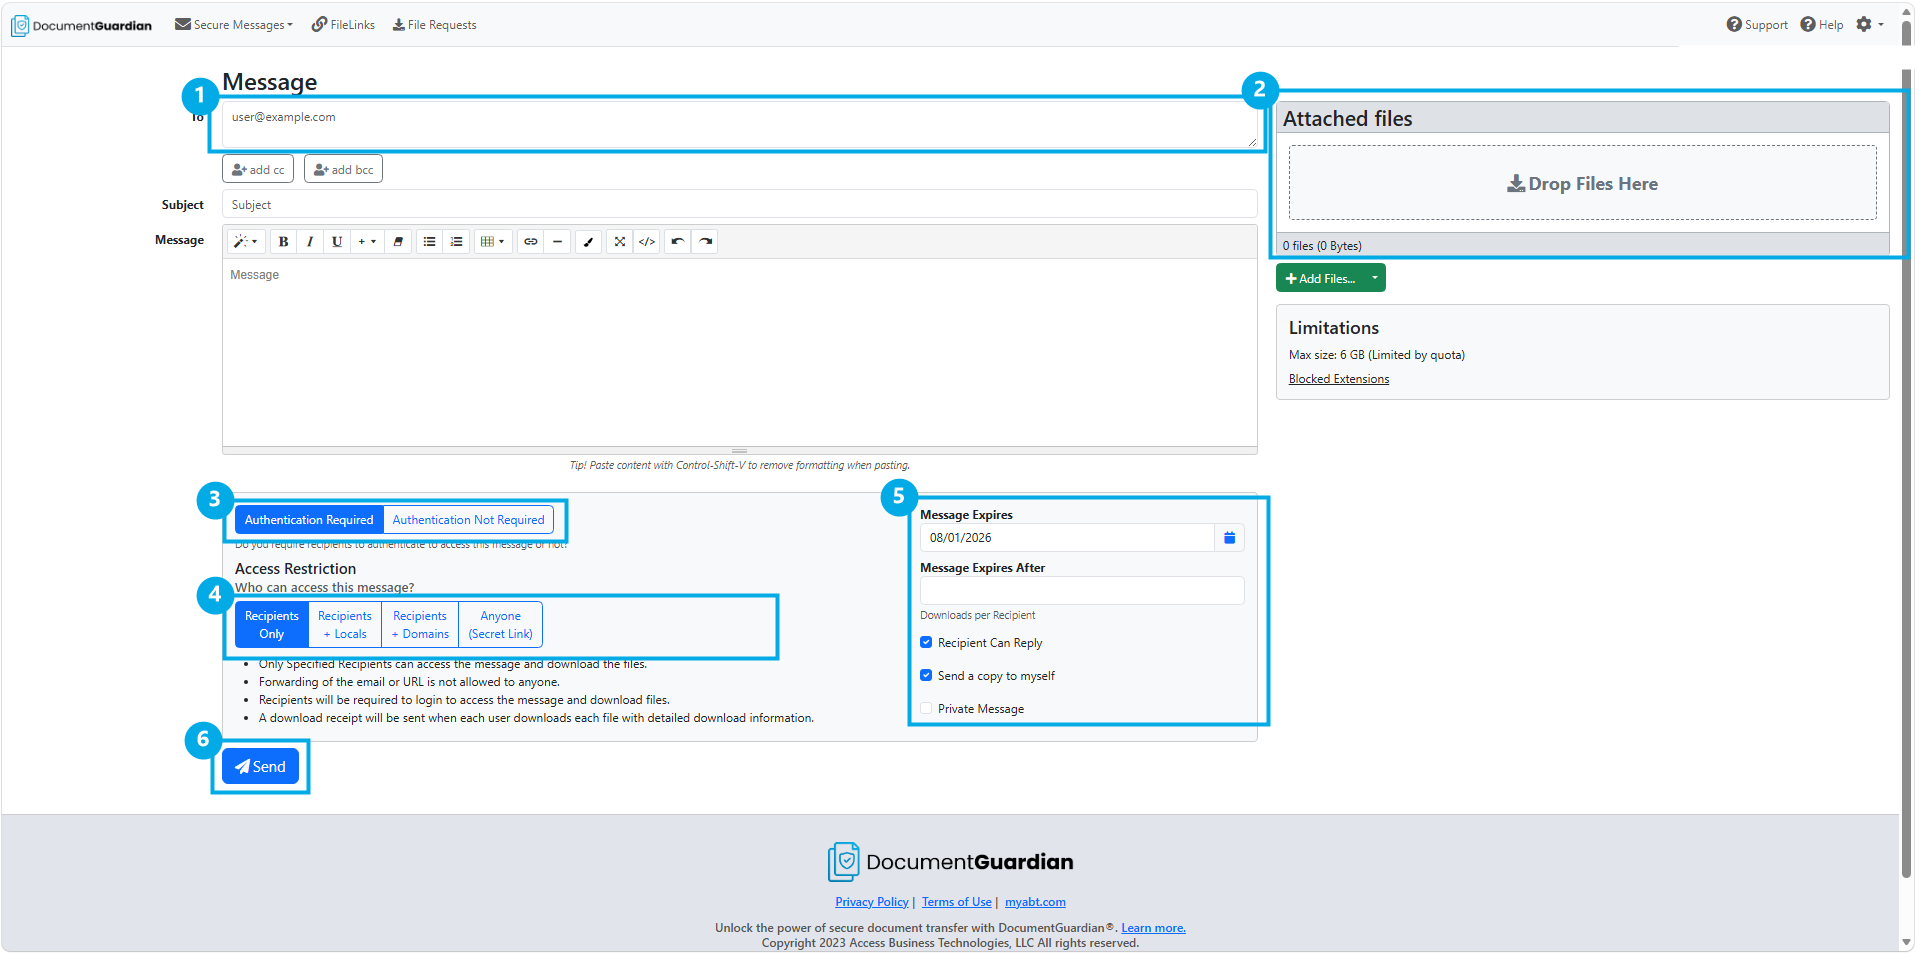
Task: Open the Help link
Action: pyautogui.click(x=1822, y=24)
